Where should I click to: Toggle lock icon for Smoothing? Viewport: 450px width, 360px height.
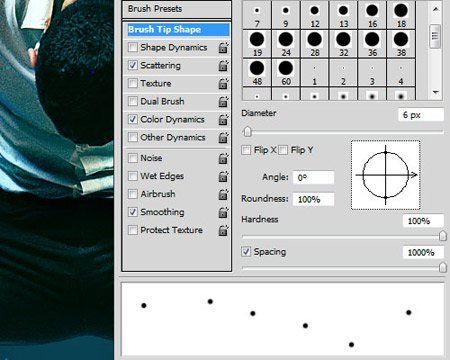(x=223, y=212)
